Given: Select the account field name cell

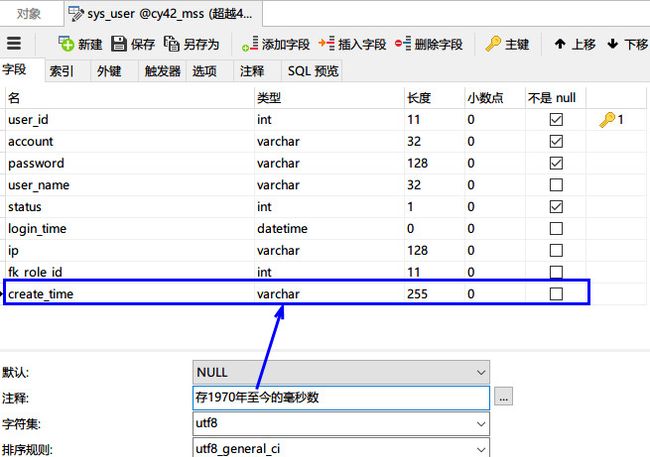Looking at the screenshot, I should pyautogui.click(x=130, y=141).
